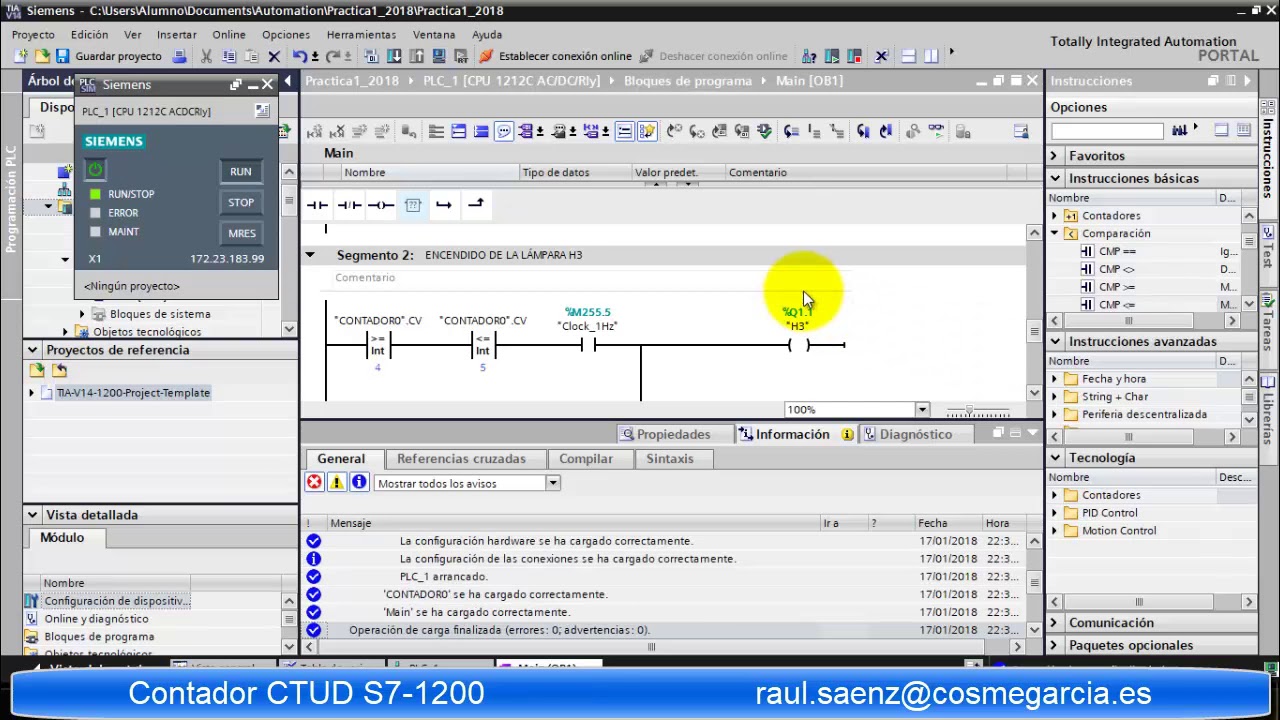Click the print icon in main toolbar
The image size is (1280, 720).
point(180,56)
